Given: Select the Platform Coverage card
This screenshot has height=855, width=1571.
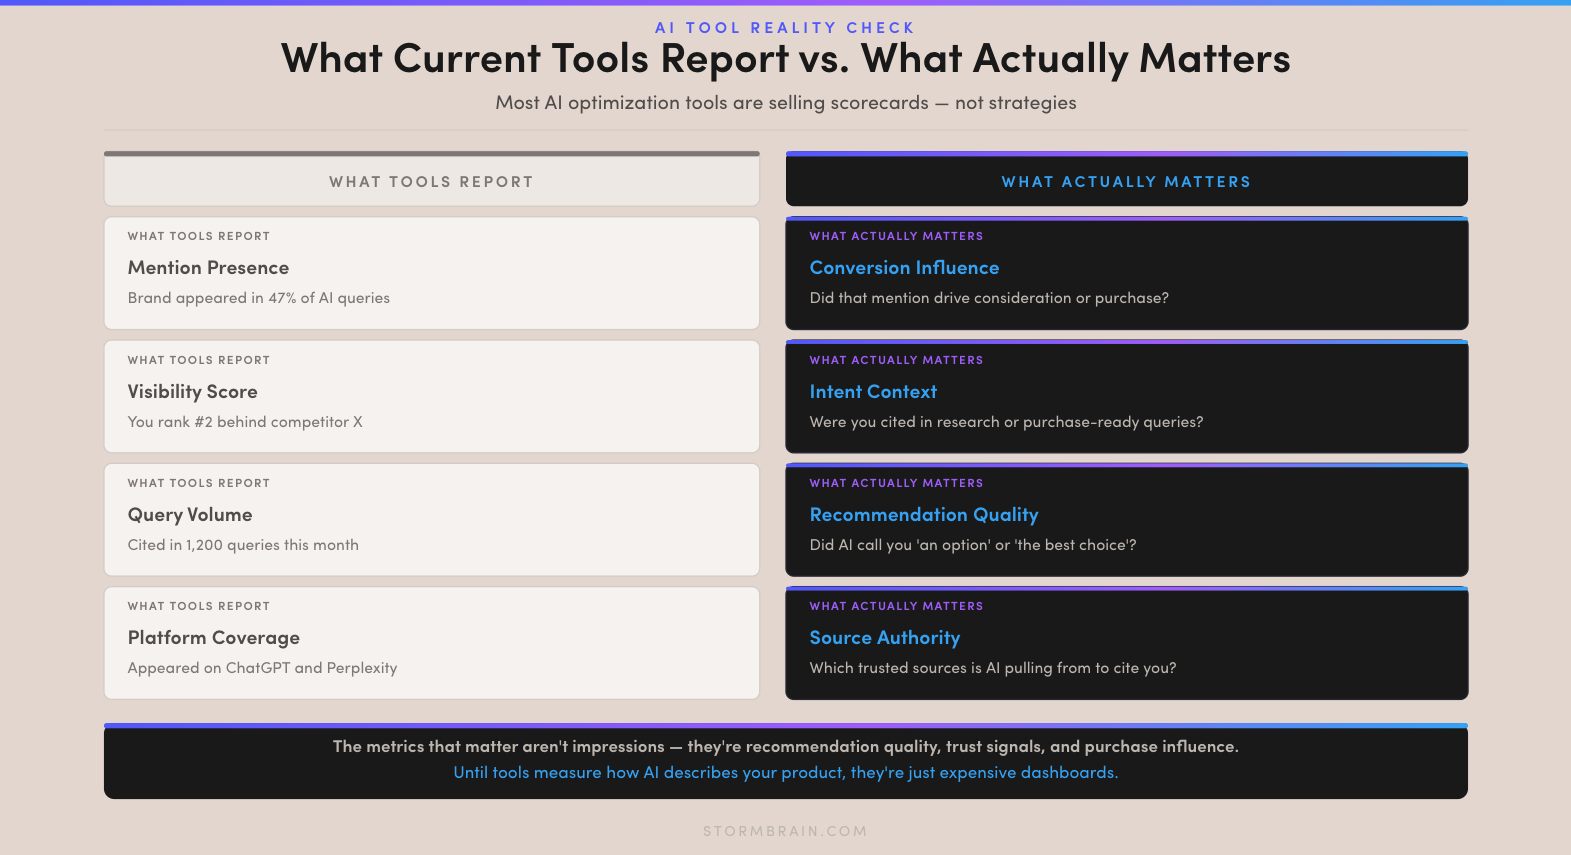Looking at the screenshot, I should (431, 642).
